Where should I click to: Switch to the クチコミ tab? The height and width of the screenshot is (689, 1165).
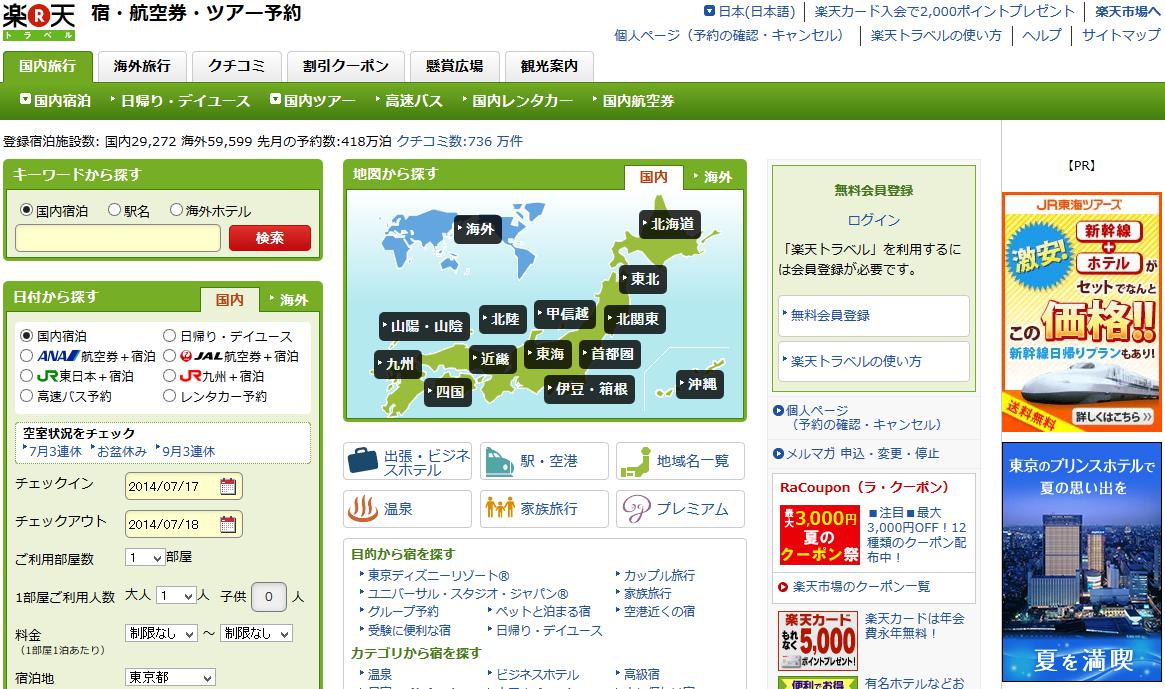[236, 66]
